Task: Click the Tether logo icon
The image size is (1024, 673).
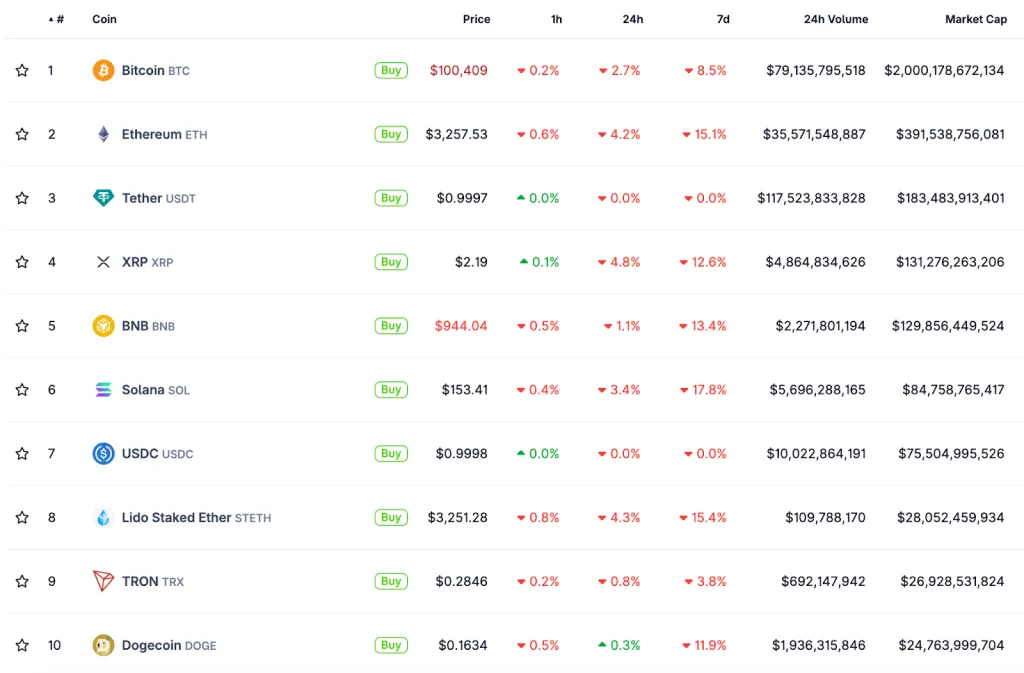Action: pyautogui.click(x=103, y=198)
